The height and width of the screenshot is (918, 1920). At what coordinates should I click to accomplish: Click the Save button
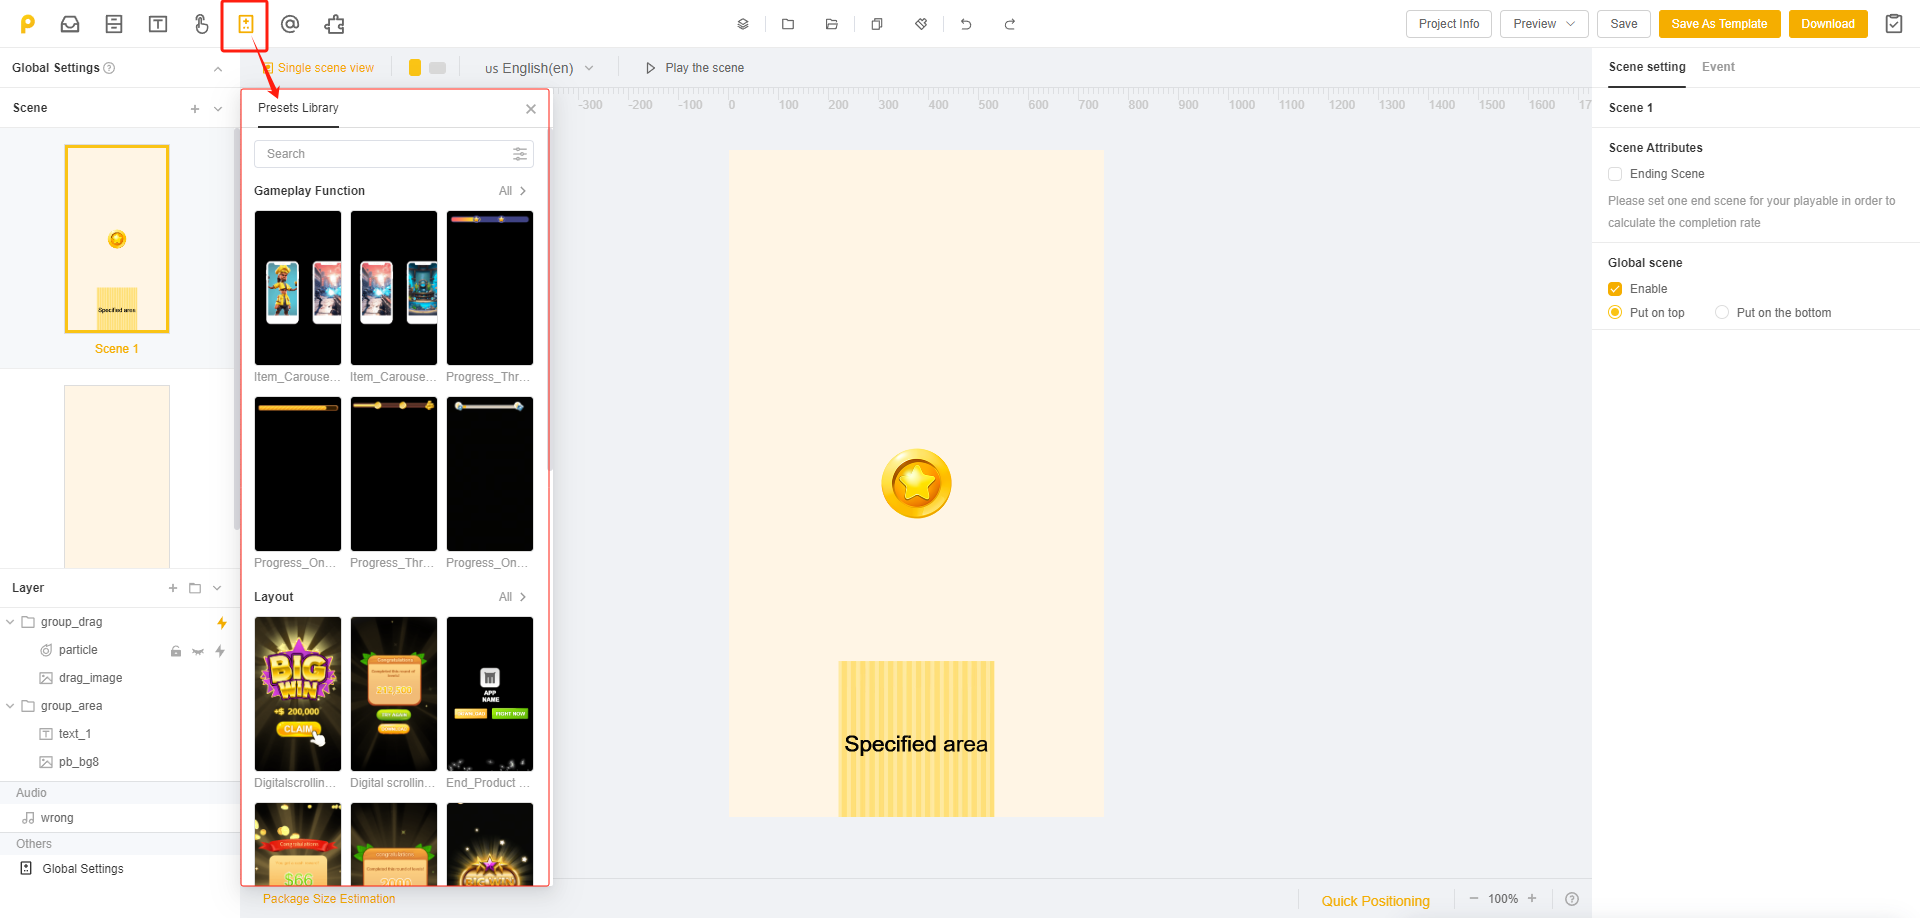coord(1624,24)
